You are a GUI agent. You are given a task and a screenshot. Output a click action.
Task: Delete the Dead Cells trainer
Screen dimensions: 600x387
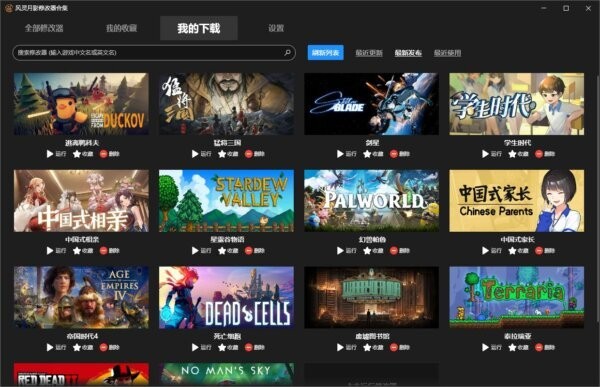[x=255, y=348]
